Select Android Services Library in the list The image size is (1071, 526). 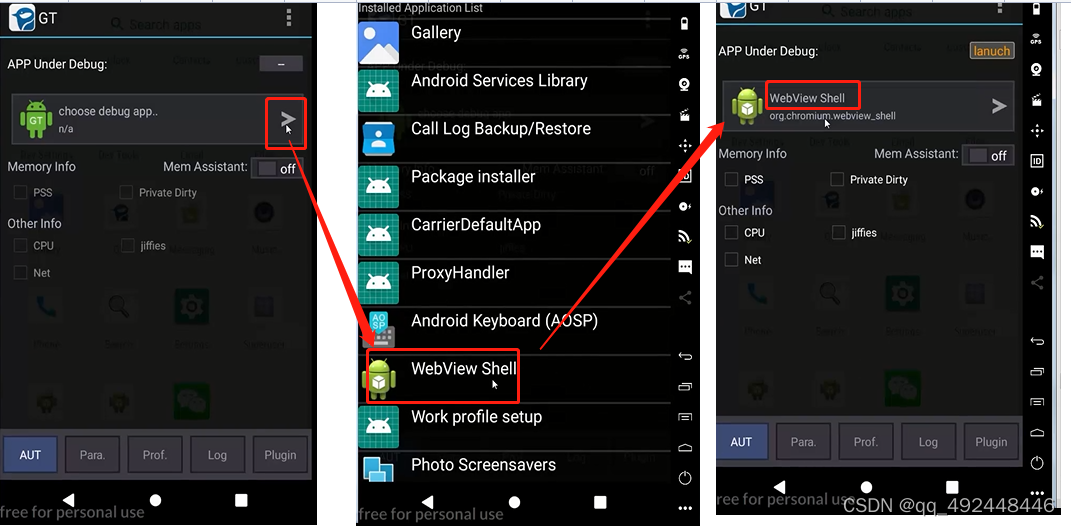(514, 91)
